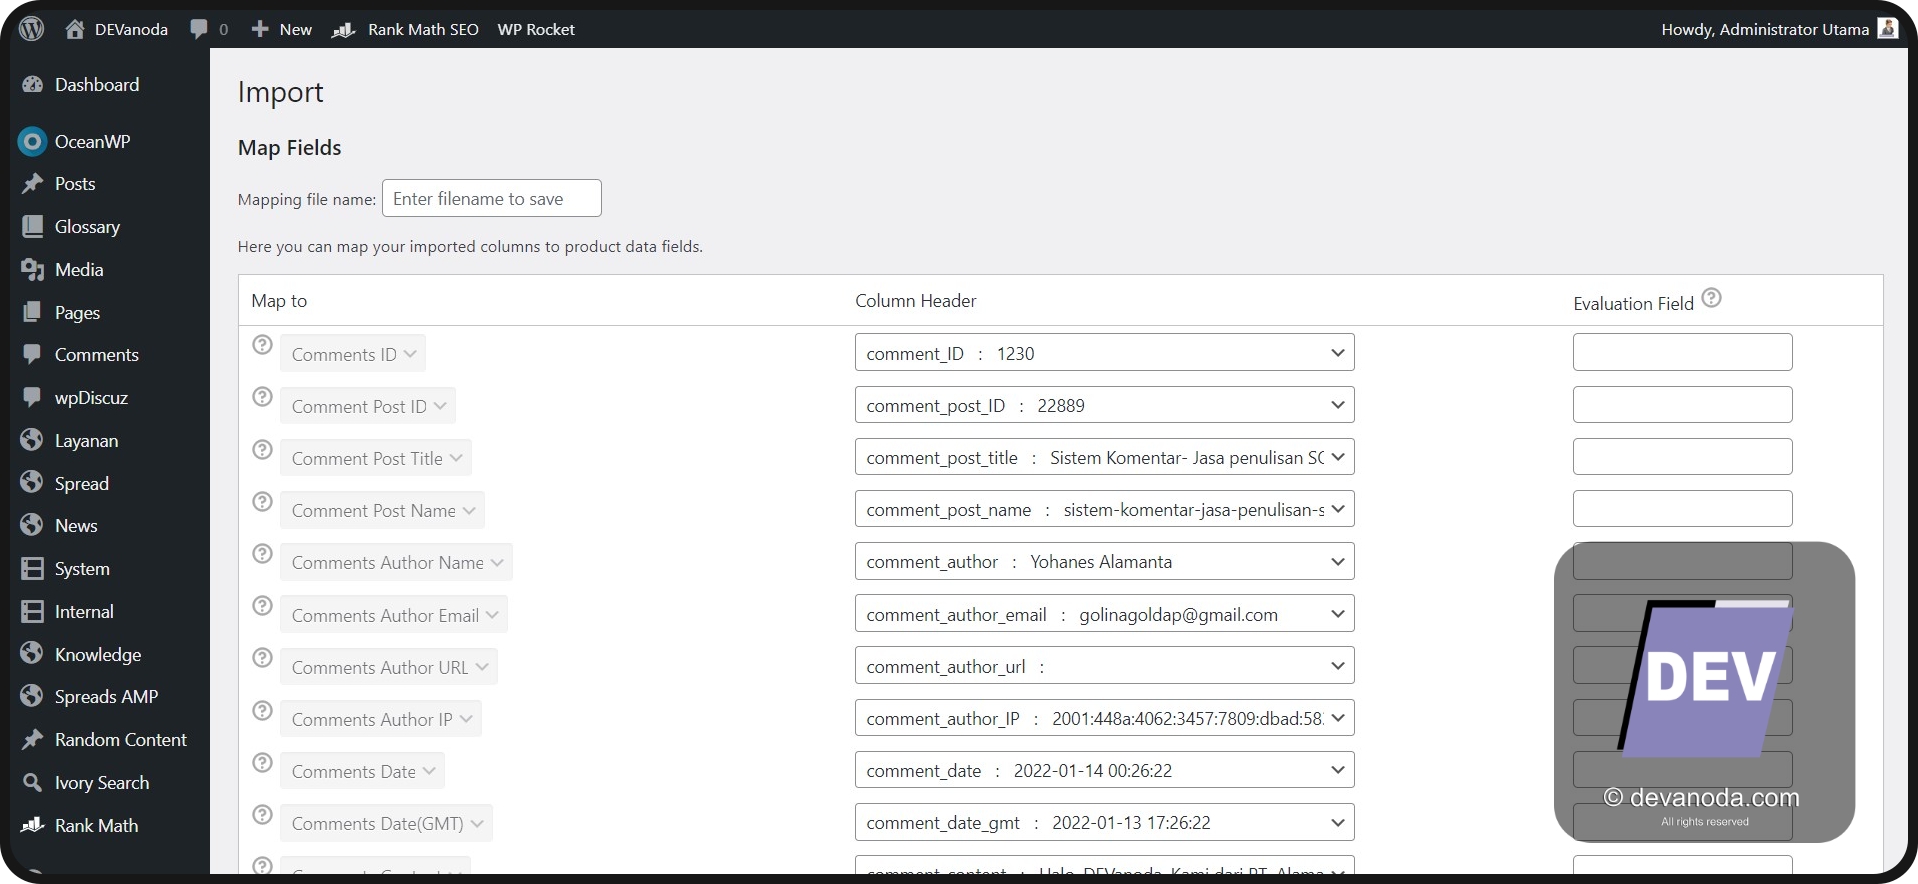The image size is (1918, 884).
Task: Open the Spreads AMP menu item
Action: [x=106, y=697]
